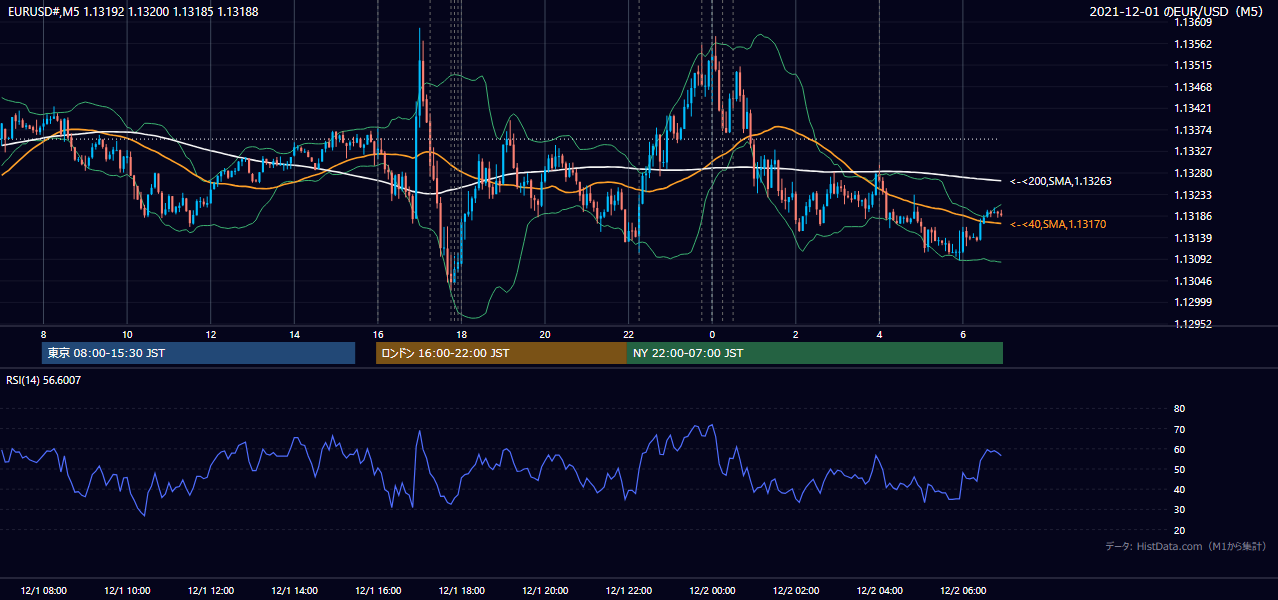Click hour 18 tick under the price chart
This screenshot has height=600, width=1278.
coord(461,334)
